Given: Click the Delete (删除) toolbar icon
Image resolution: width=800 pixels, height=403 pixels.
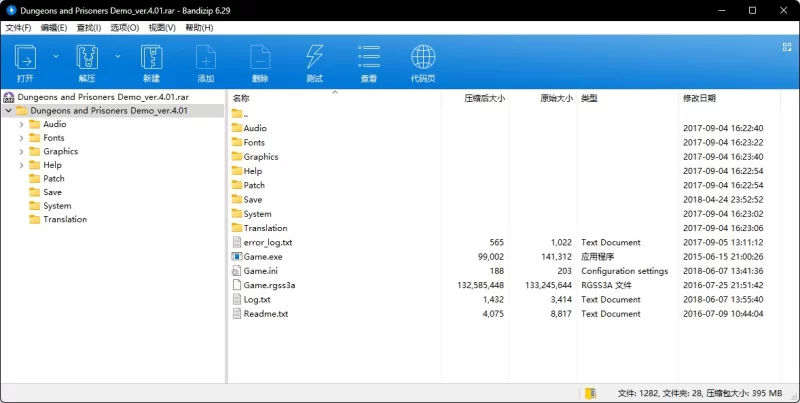Looking at the screenshot, I should (x=260, y=57).
